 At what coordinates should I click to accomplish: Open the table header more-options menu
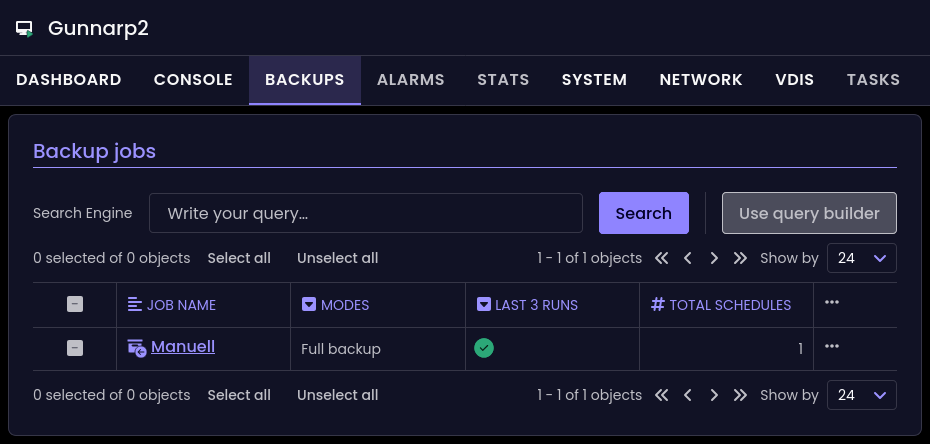click(831, 303)
